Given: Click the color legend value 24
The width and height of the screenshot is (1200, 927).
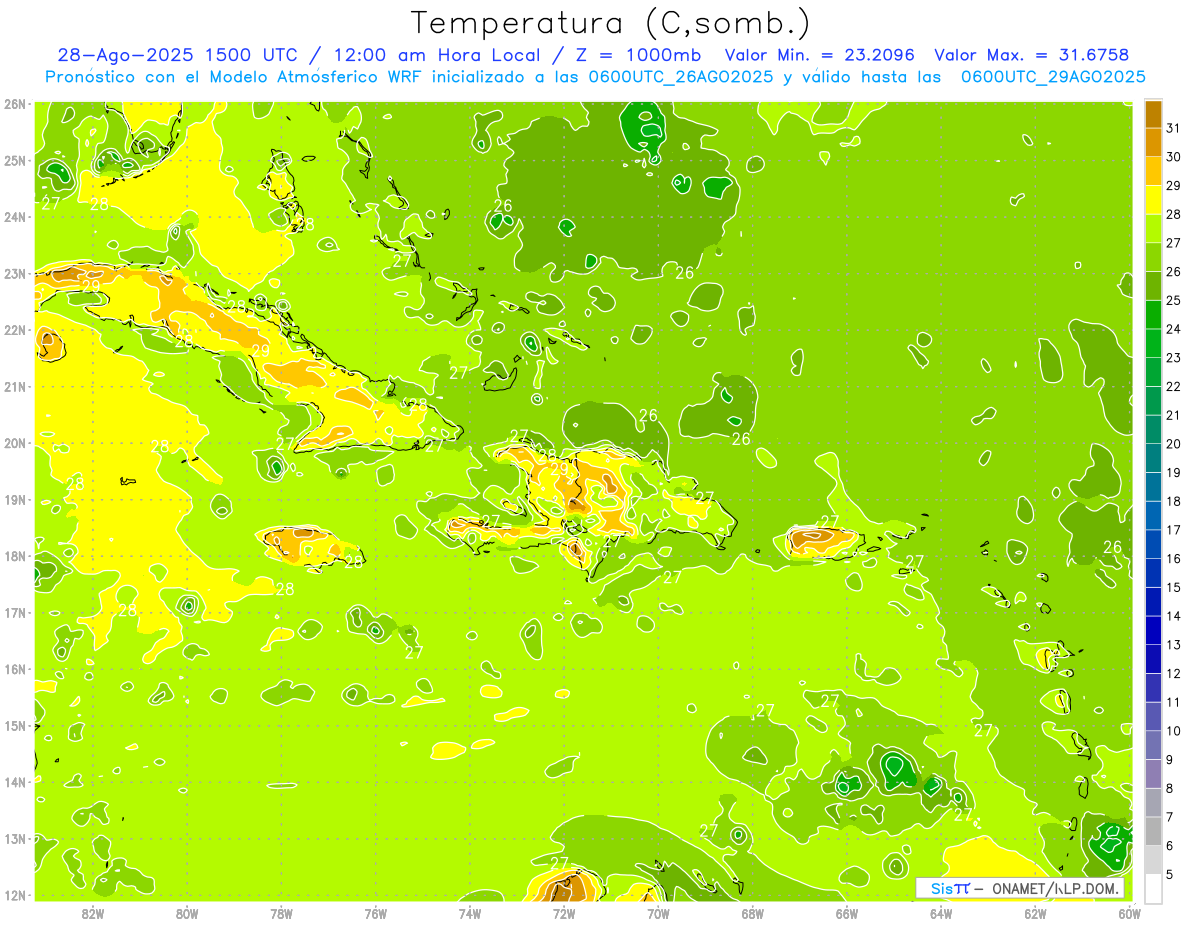Looking at the screenshot, I should 1173,329.
